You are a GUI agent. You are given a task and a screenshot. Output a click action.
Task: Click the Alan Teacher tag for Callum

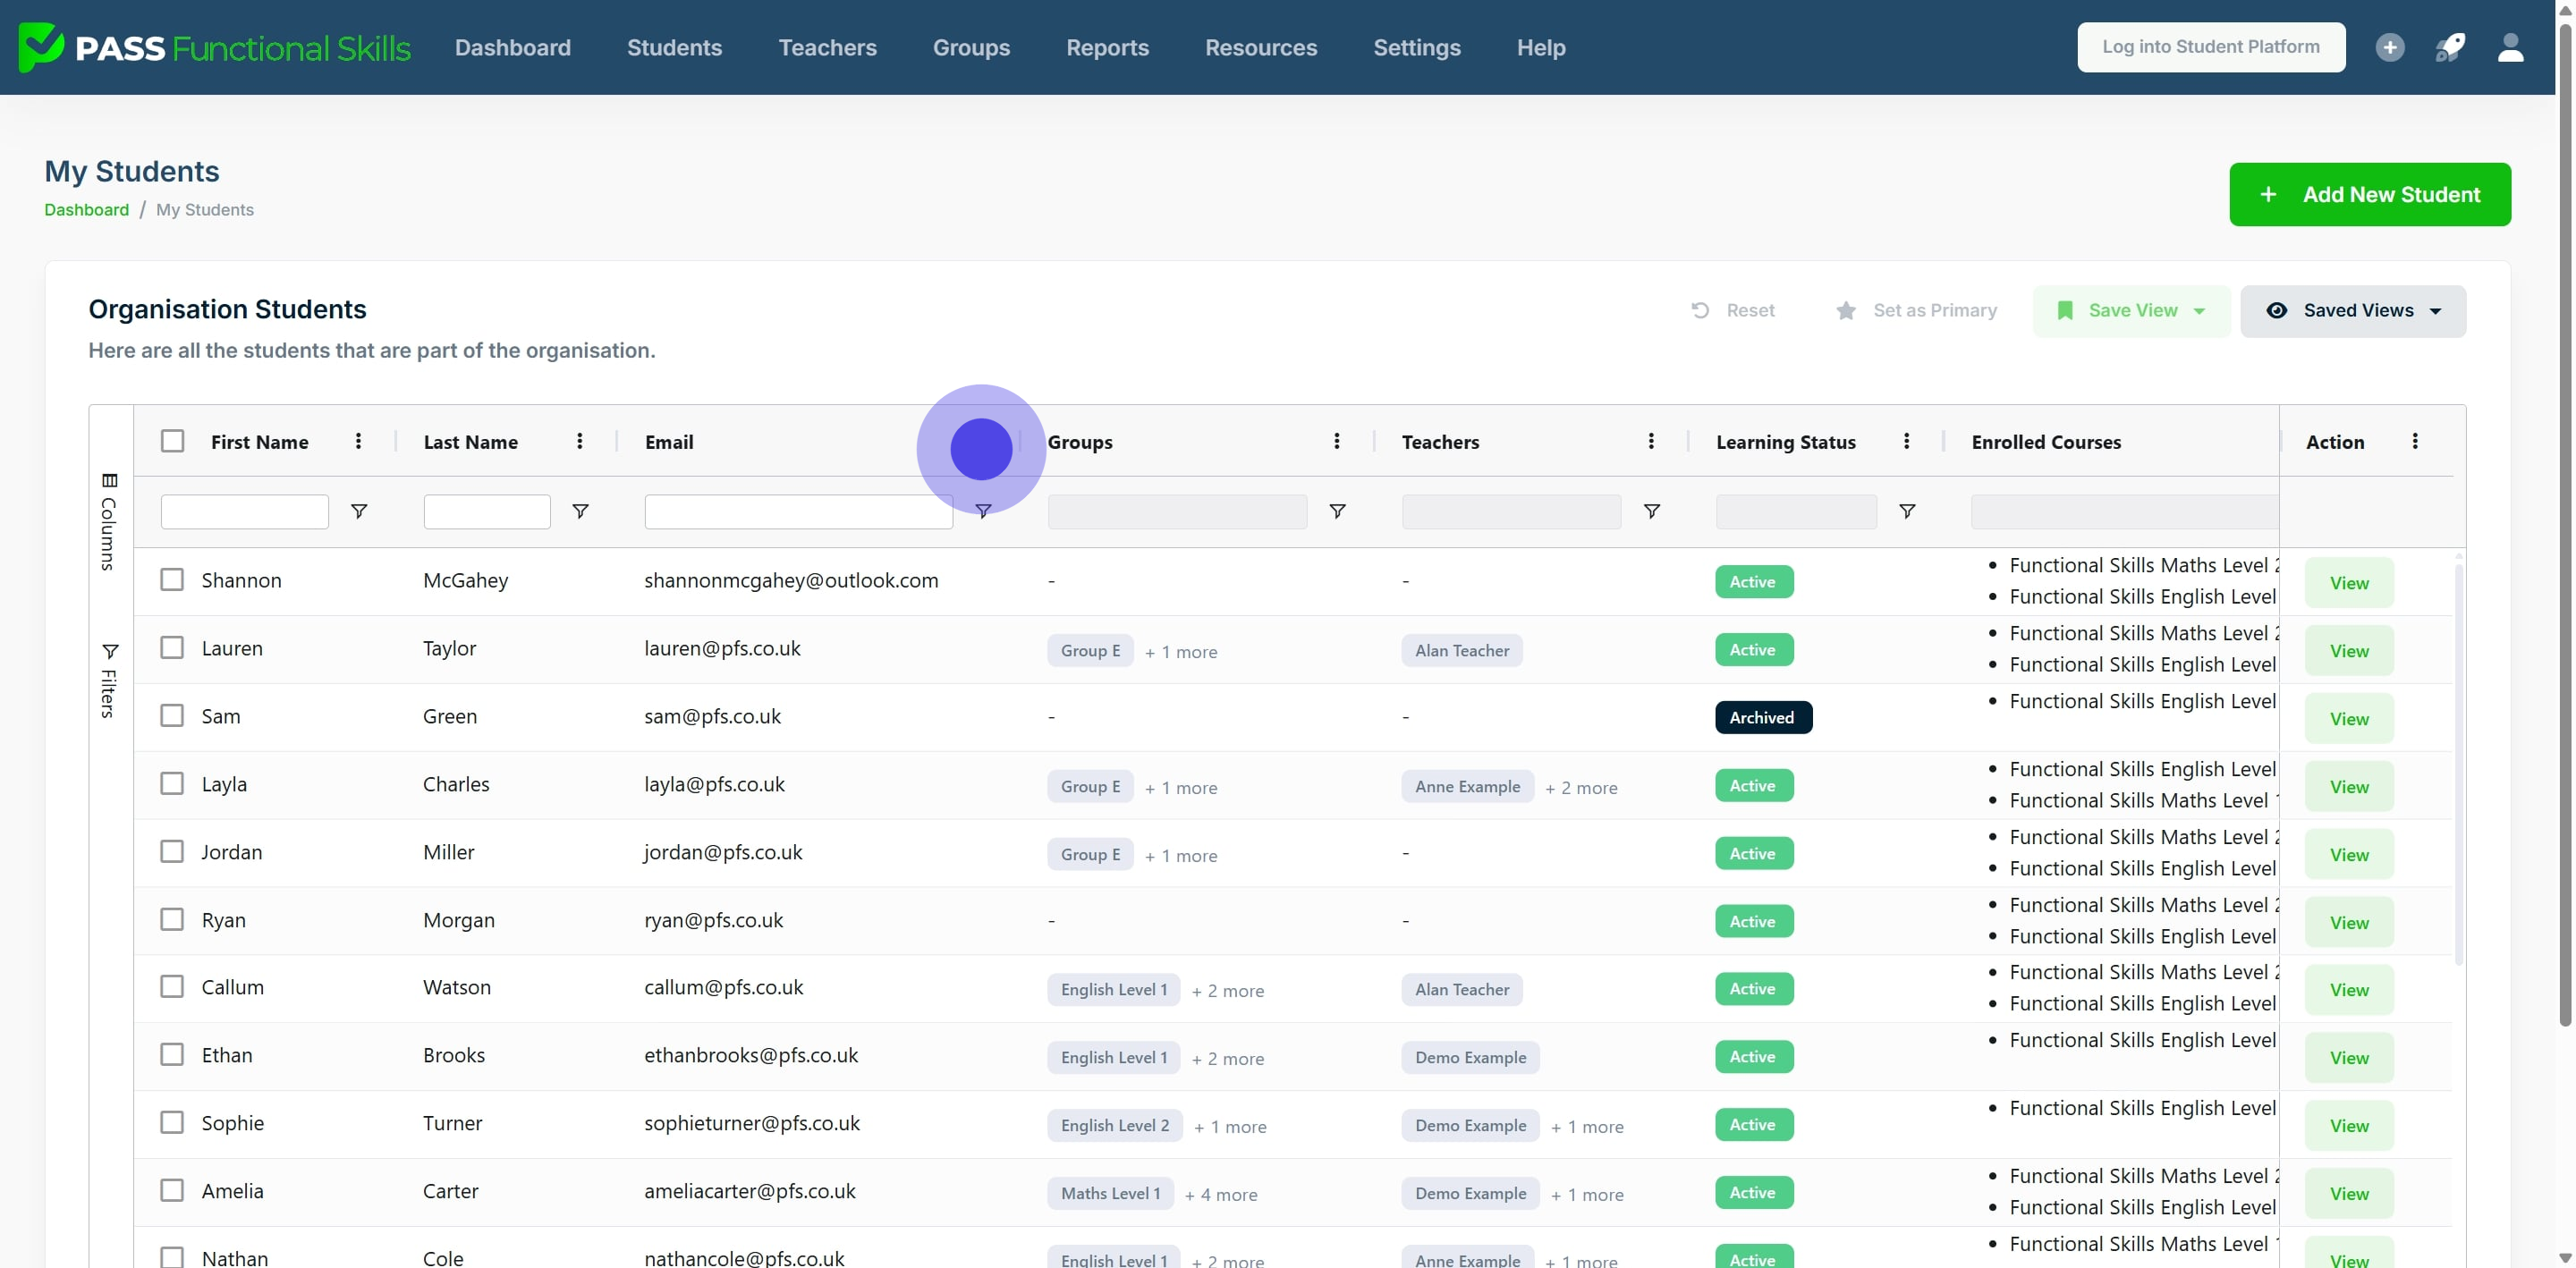tap(1461, 989)
